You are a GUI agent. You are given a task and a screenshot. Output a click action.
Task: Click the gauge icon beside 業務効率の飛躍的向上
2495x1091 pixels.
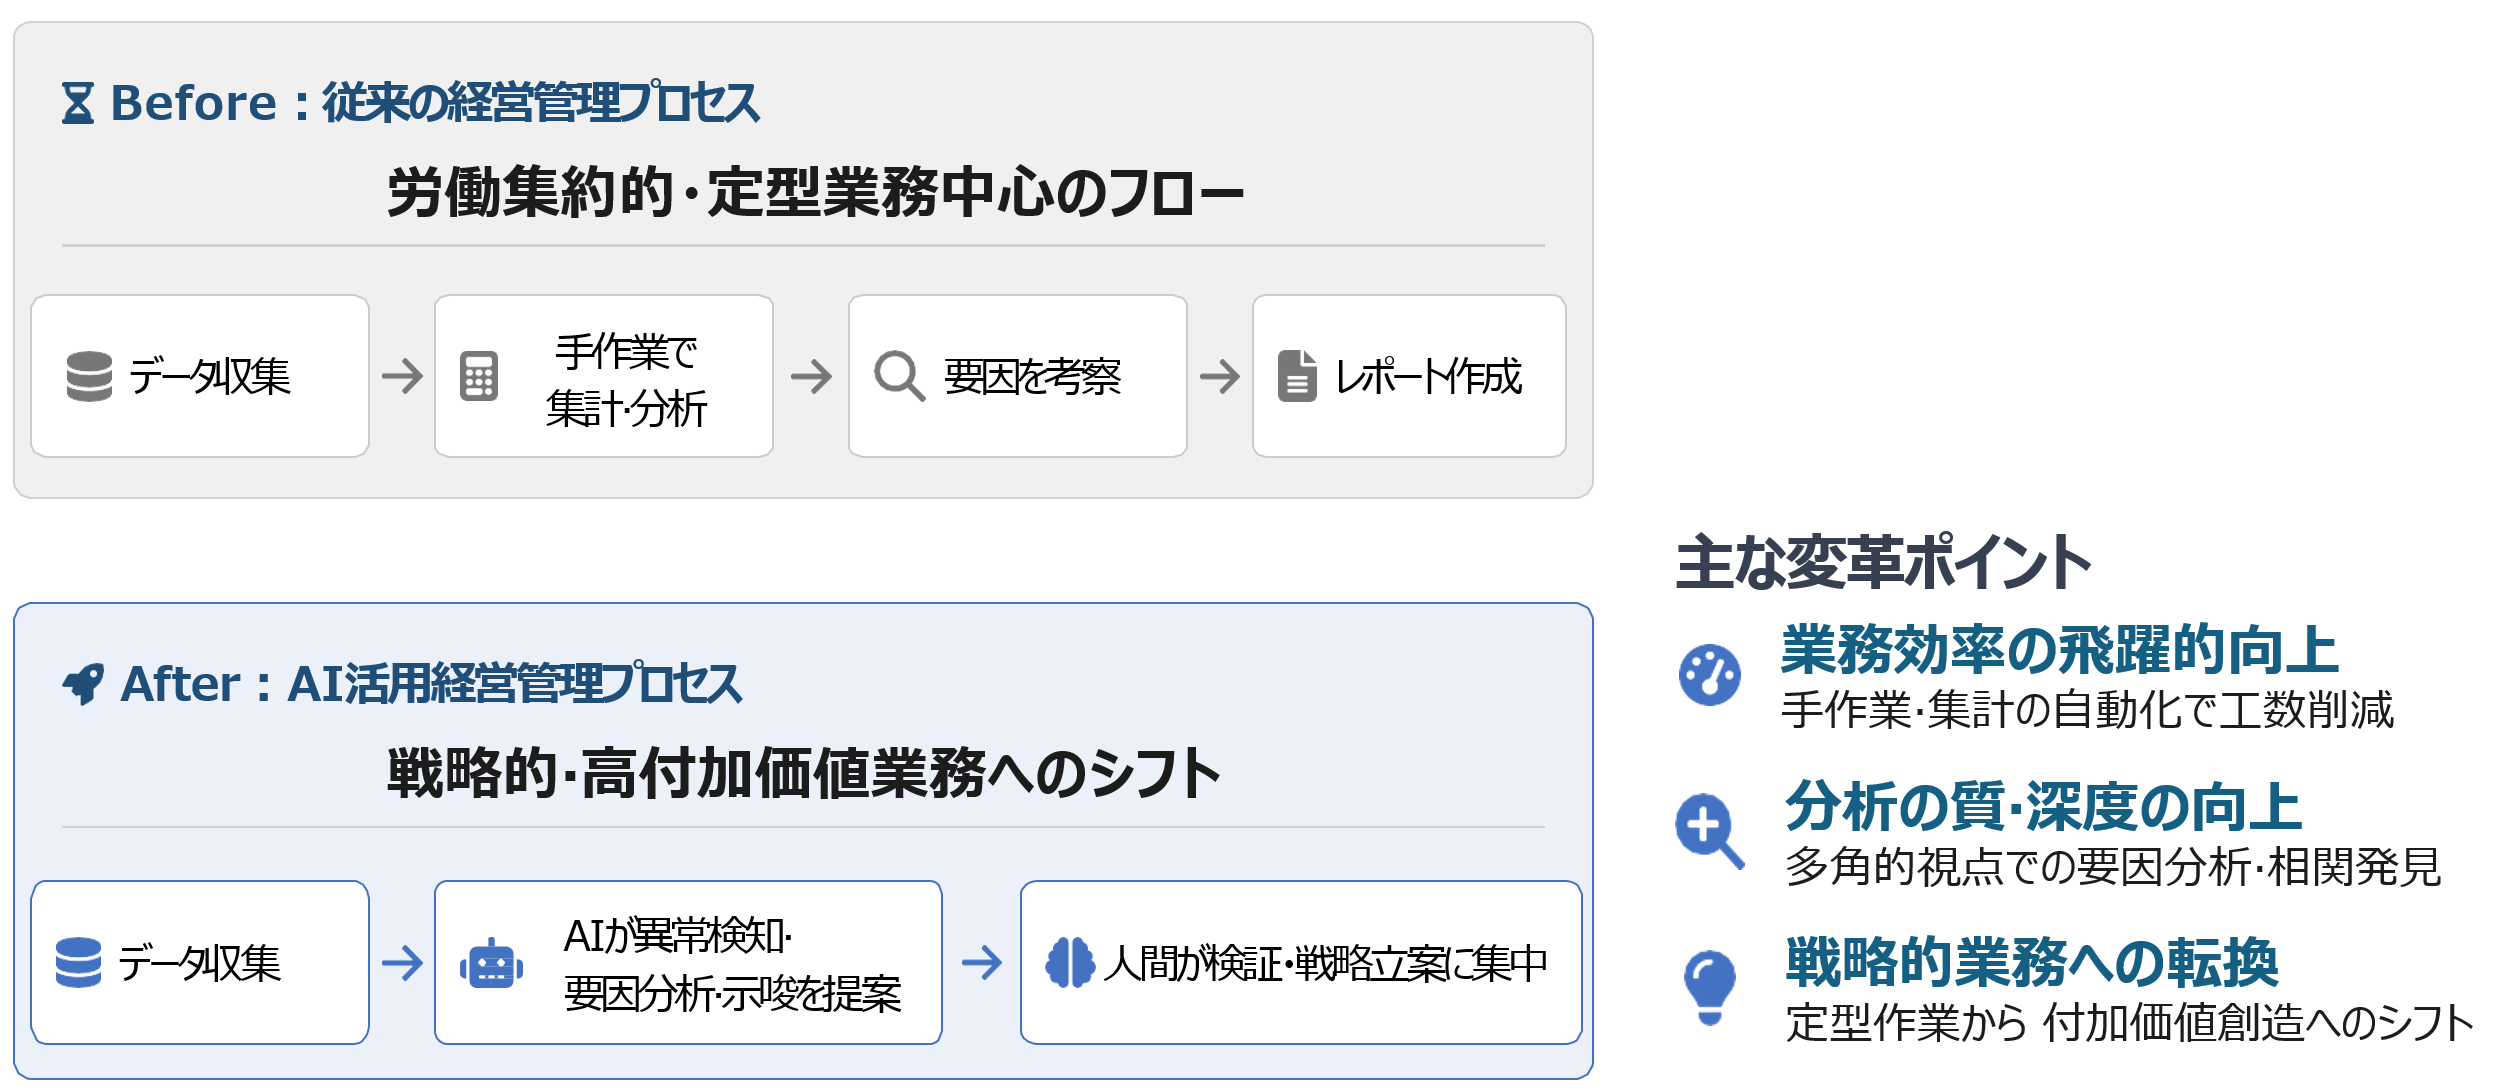tap(1709, 675)
